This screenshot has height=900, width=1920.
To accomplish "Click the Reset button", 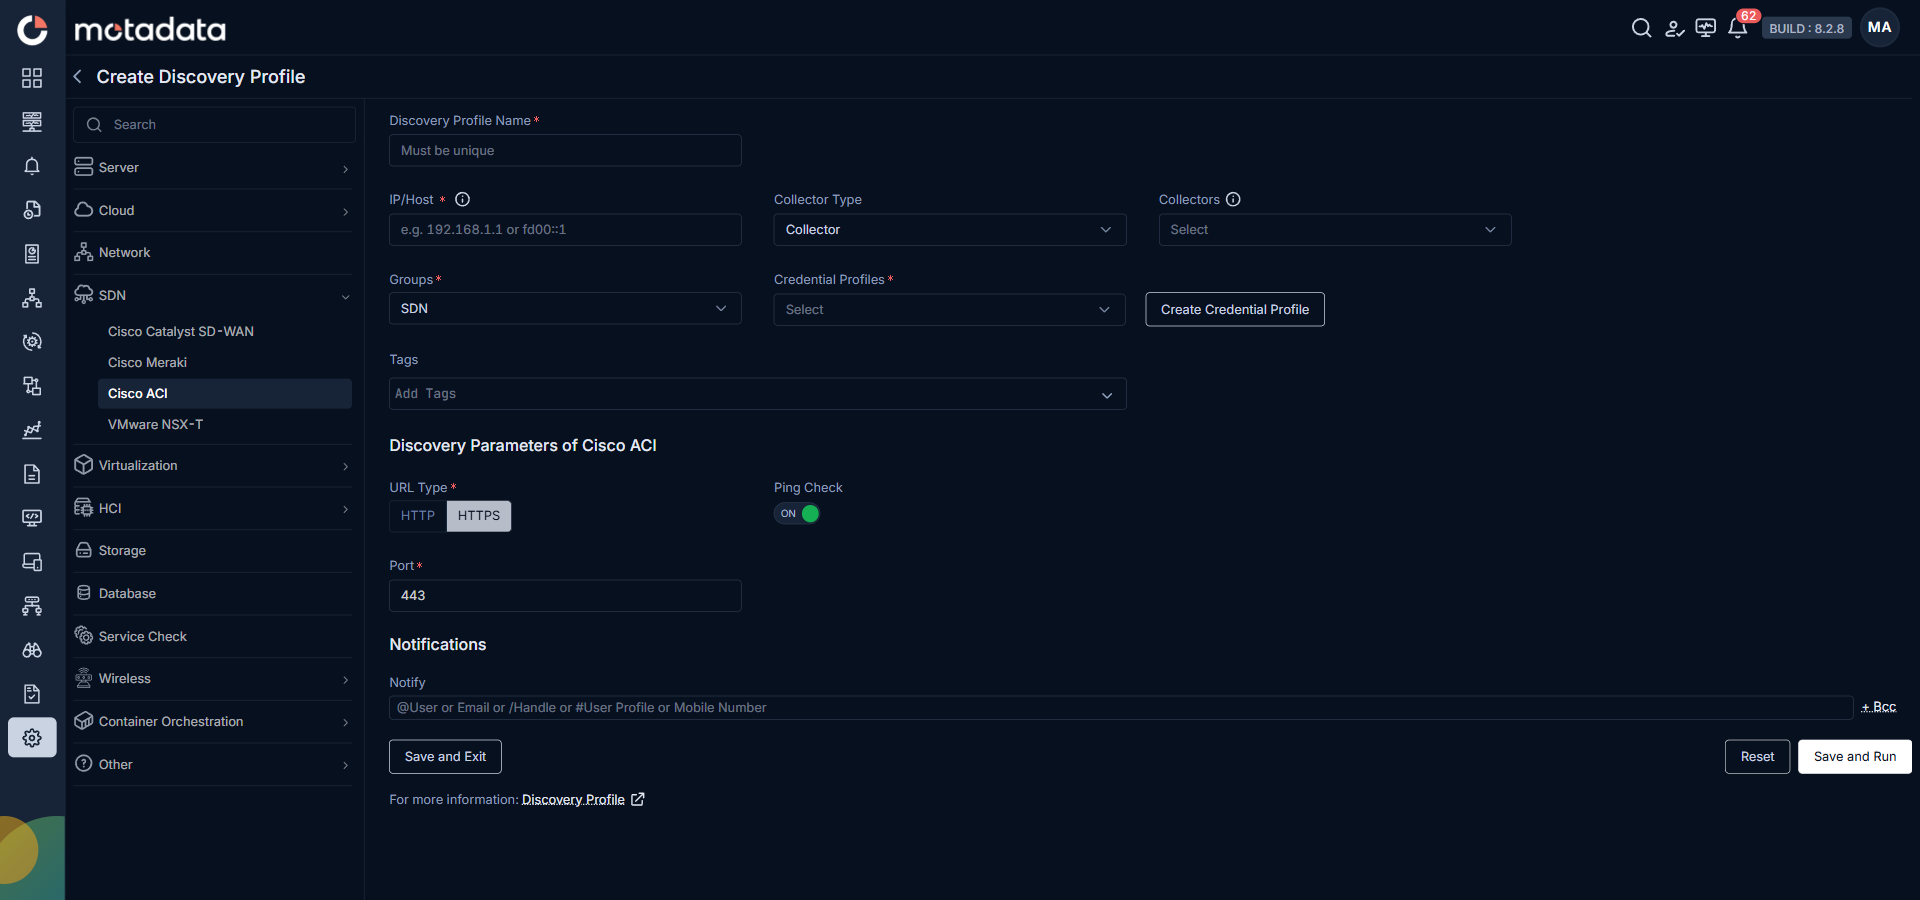I will [x=1757, y=757].
